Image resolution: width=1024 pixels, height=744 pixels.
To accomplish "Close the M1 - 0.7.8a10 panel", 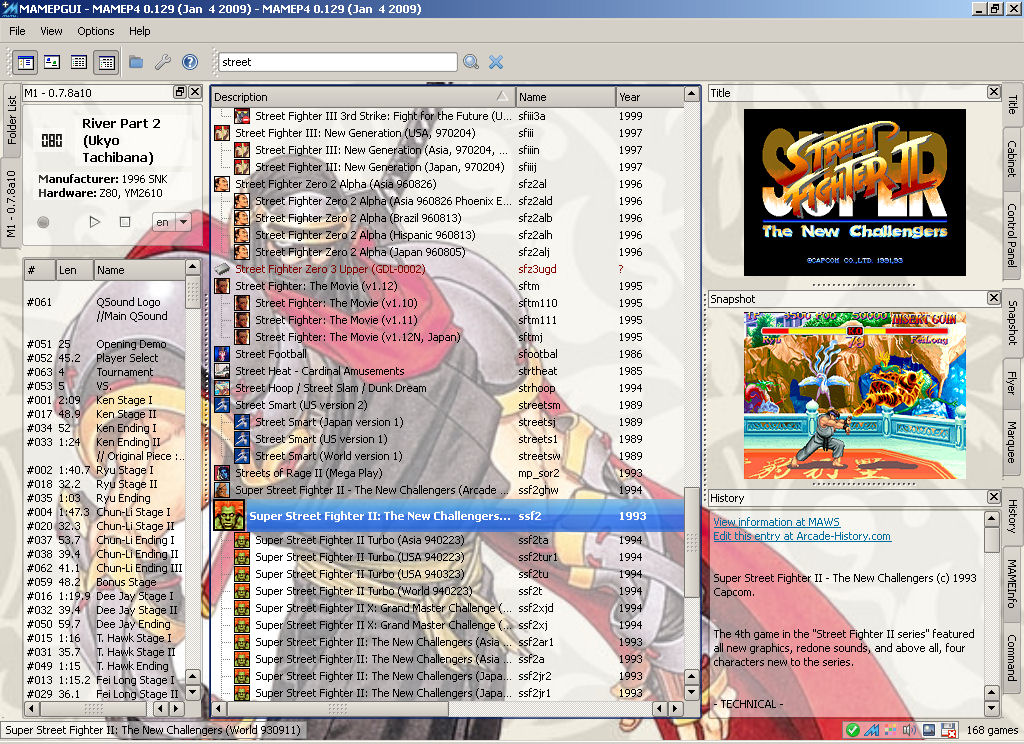I will click(x=195, y=92).
